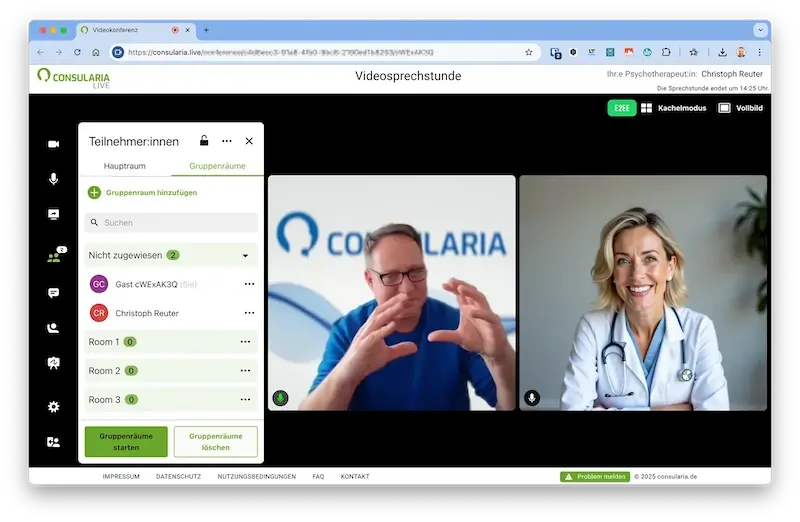Click the browser home icon
Image resolution: width=800 pixels, height=522 pixels.
[x=96, y=52]
